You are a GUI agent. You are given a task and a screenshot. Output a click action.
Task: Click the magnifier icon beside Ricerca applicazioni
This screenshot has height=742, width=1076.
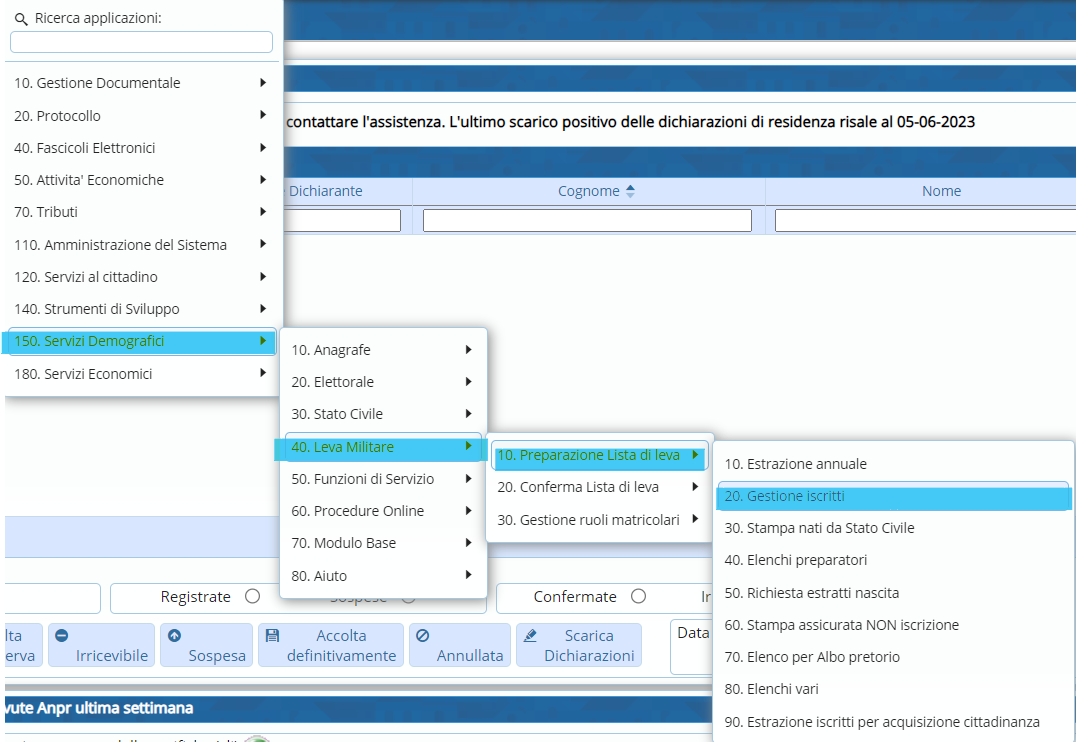tap(21, 19)
